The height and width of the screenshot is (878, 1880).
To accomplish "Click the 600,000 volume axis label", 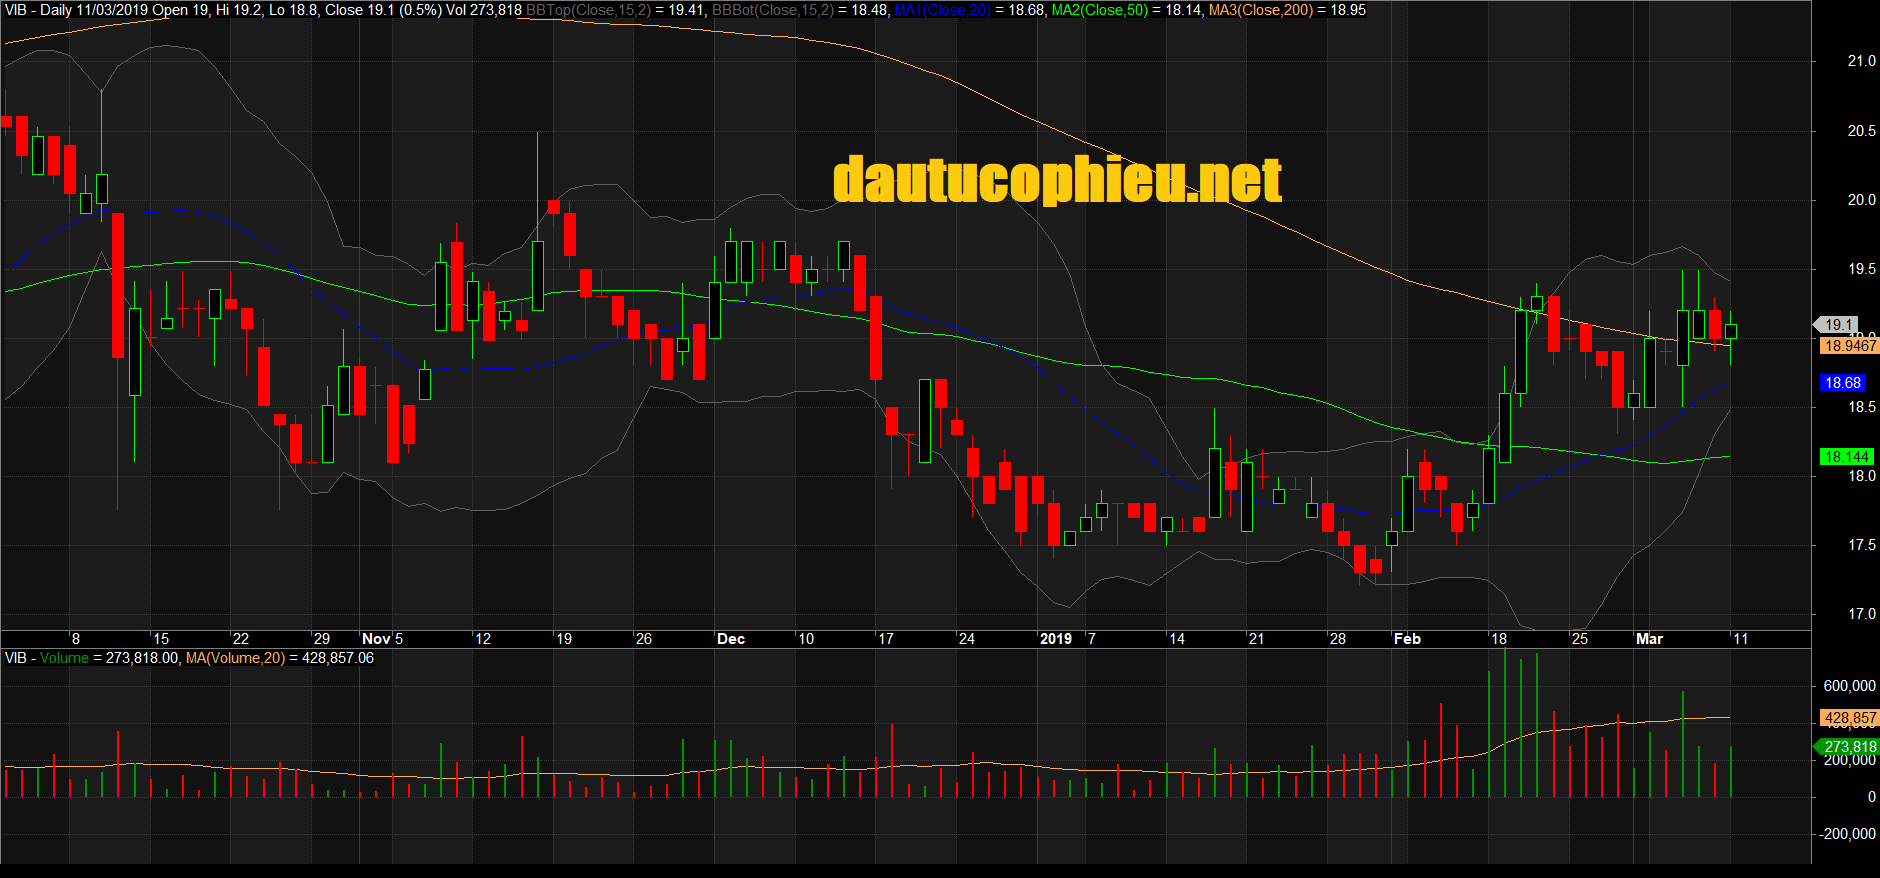I will tap(1850, 686).
